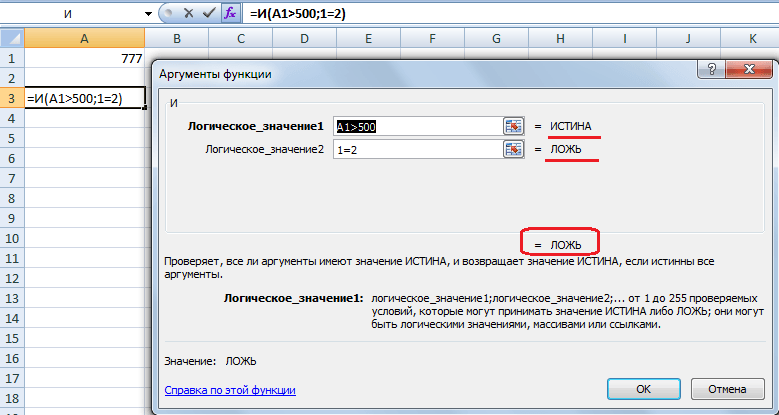Select row 12 header
779x415 pixels.
click(12, 278)
